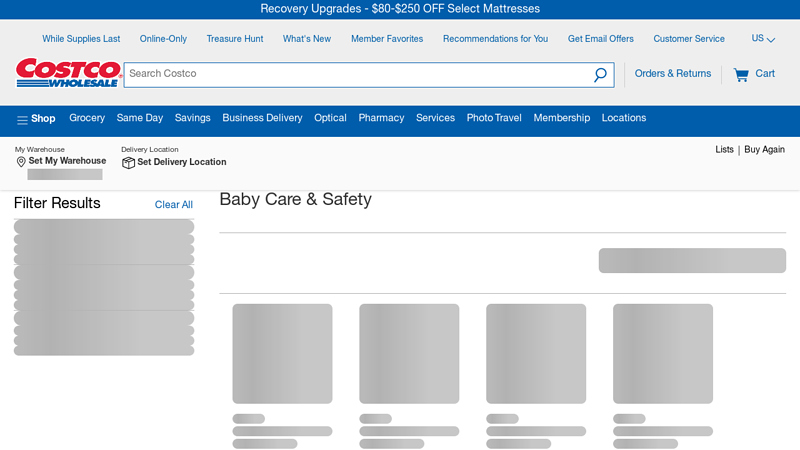Open the Shop hamburger menu
The width and height of the screenshot is (800, 450).
(x=36, y=119)
